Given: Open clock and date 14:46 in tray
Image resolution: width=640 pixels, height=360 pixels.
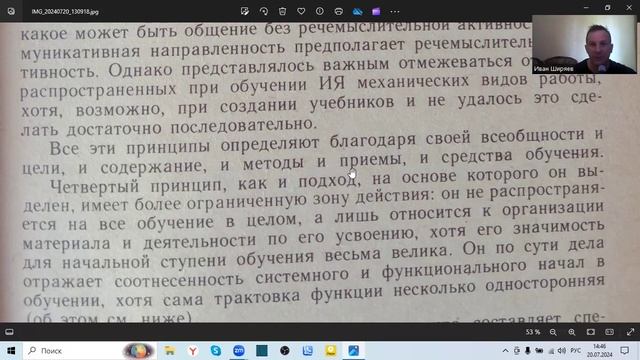Looking at the screenshot, I should point(600,351).
